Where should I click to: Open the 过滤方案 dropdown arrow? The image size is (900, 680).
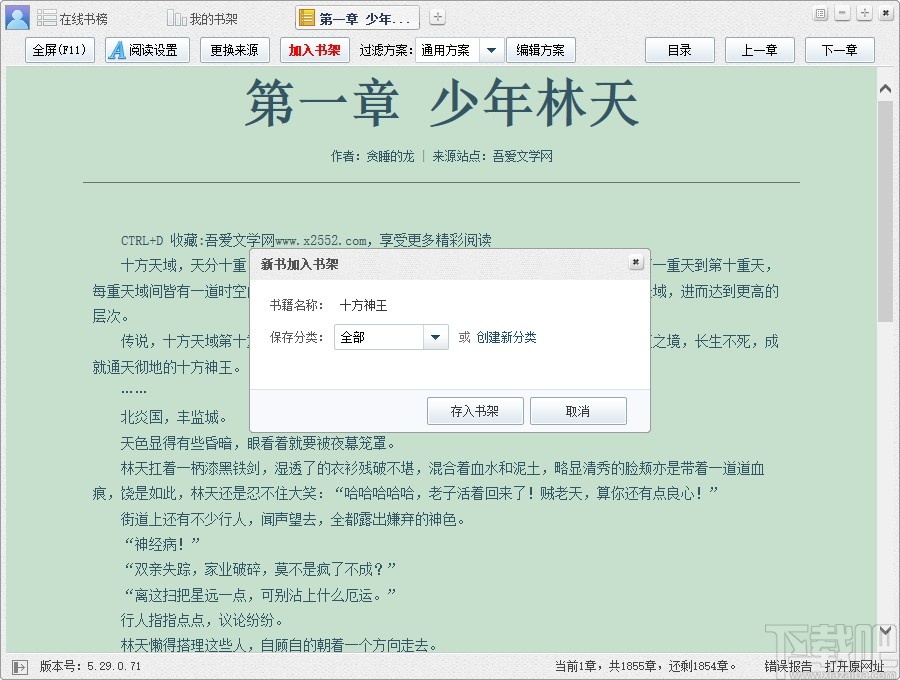pyautogui.click(x=493, y=49)
